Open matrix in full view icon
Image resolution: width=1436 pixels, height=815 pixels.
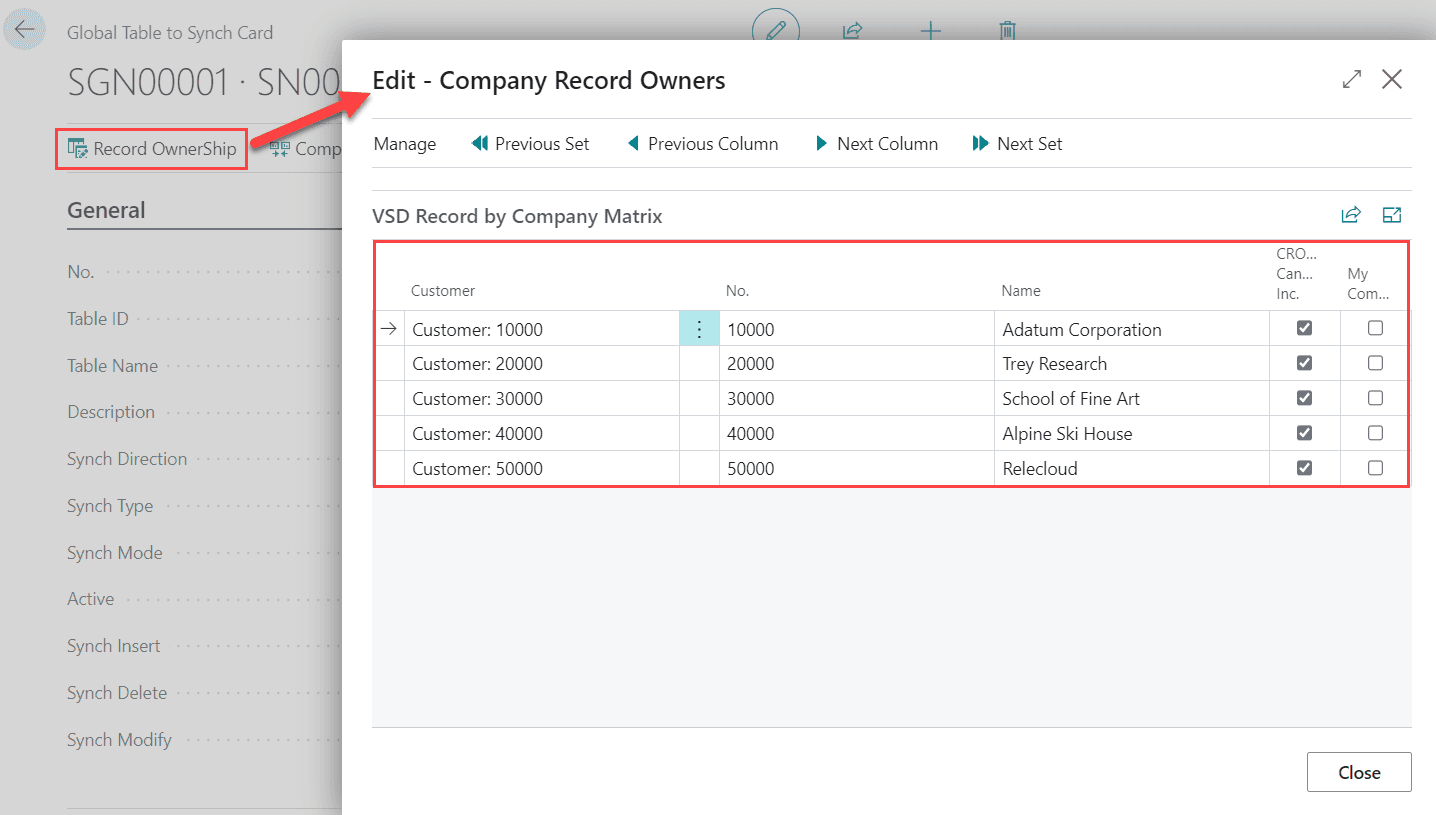1391,215
